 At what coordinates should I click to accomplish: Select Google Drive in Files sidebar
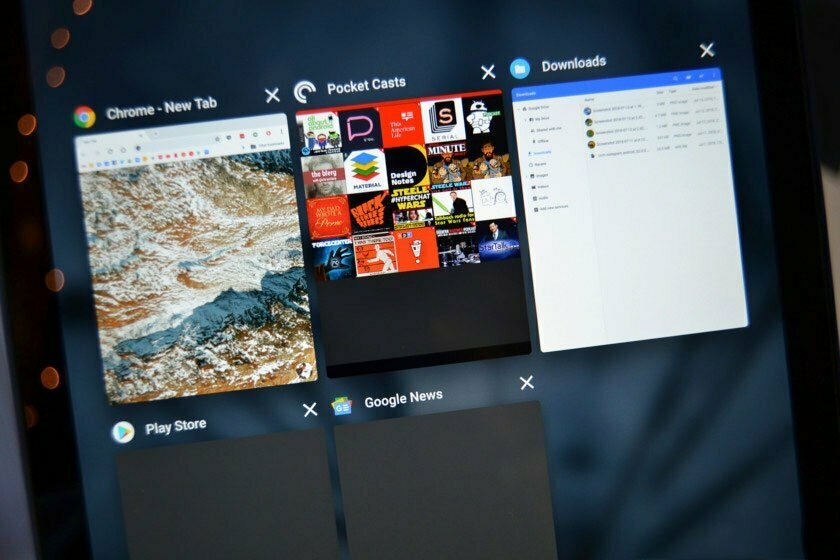coord(536,107)
